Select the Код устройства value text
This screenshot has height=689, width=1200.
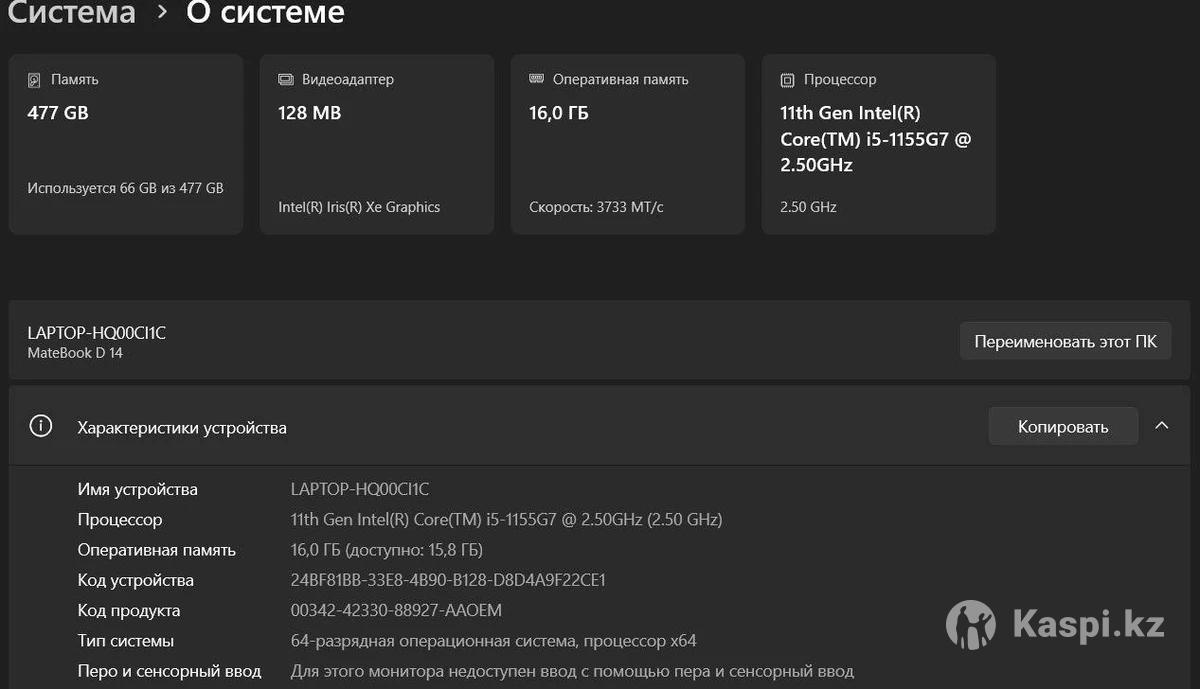(x=448, y=580)
